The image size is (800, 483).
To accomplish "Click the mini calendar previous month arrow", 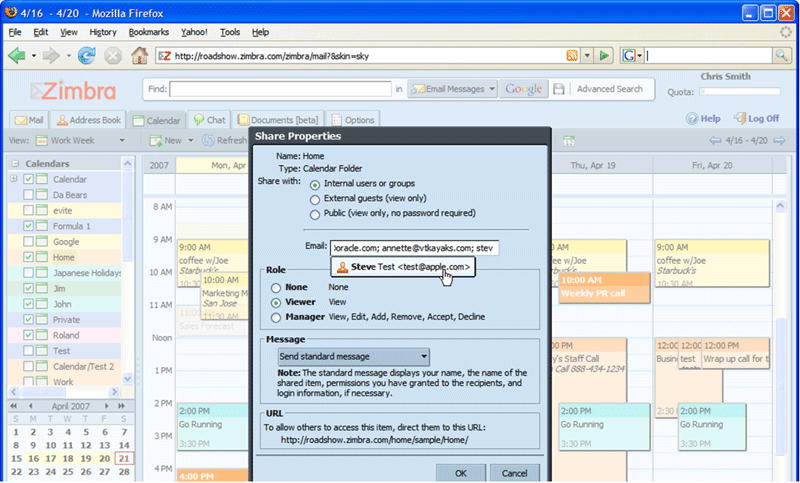I will coord(31,406).
